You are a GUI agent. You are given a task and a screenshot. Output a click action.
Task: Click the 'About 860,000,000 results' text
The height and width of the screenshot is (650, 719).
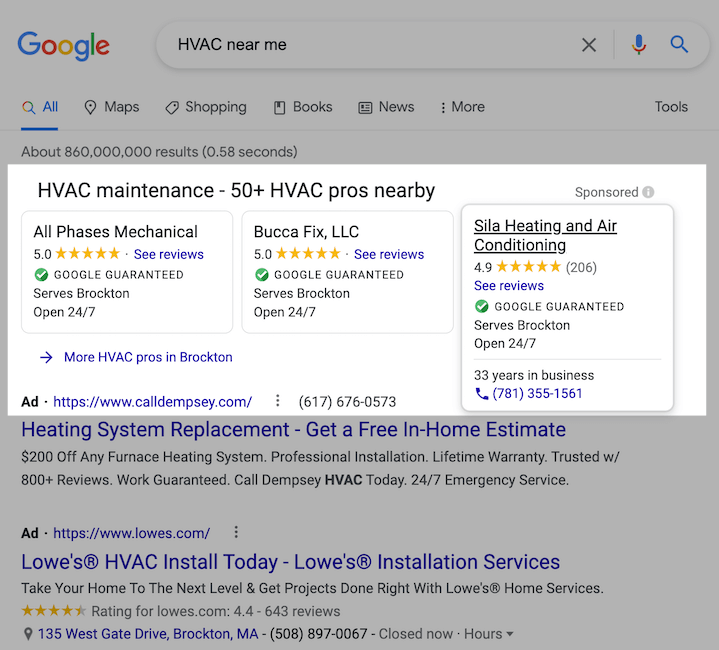tap(159, 152)
